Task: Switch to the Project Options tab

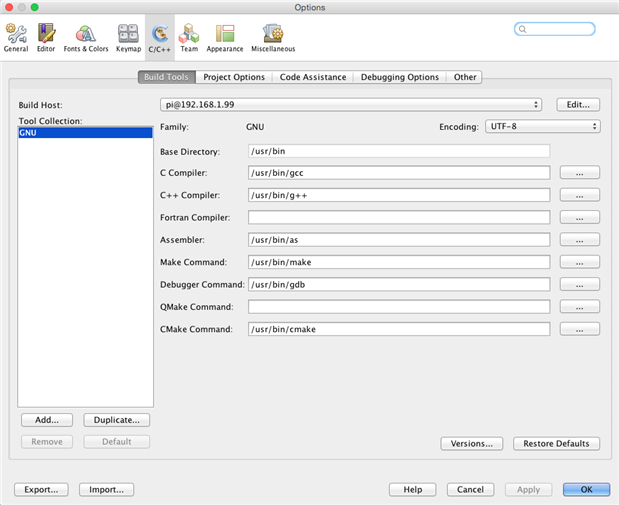Action: (x=234, y=77)
